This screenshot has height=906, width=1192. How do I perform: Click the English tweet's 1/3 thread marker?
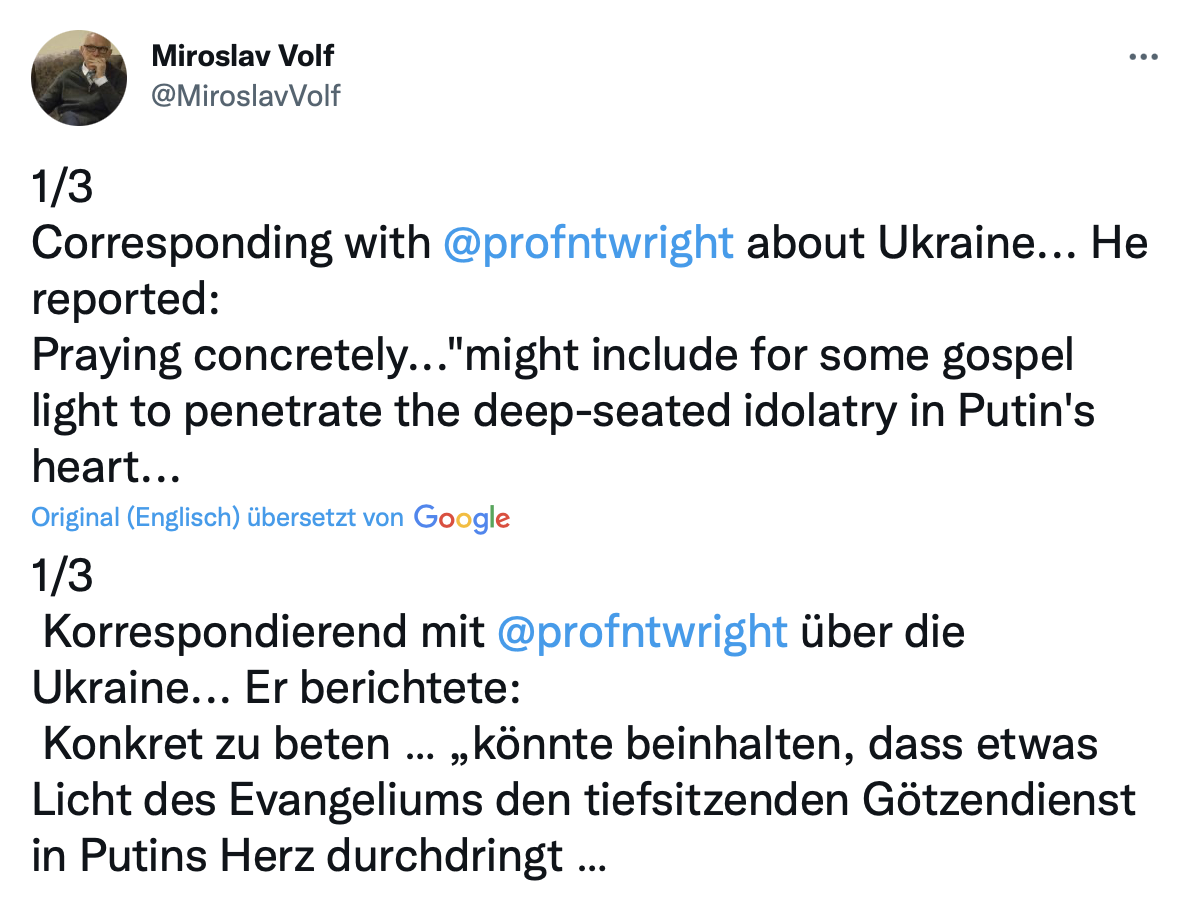click(62, 188)
